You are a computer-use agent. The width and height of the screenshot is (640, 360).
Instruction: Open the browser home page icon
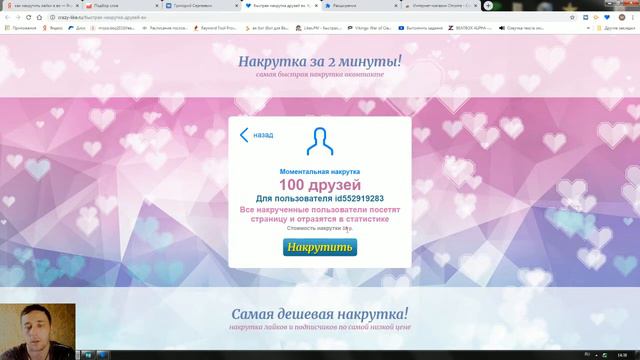tap(39, 18)
